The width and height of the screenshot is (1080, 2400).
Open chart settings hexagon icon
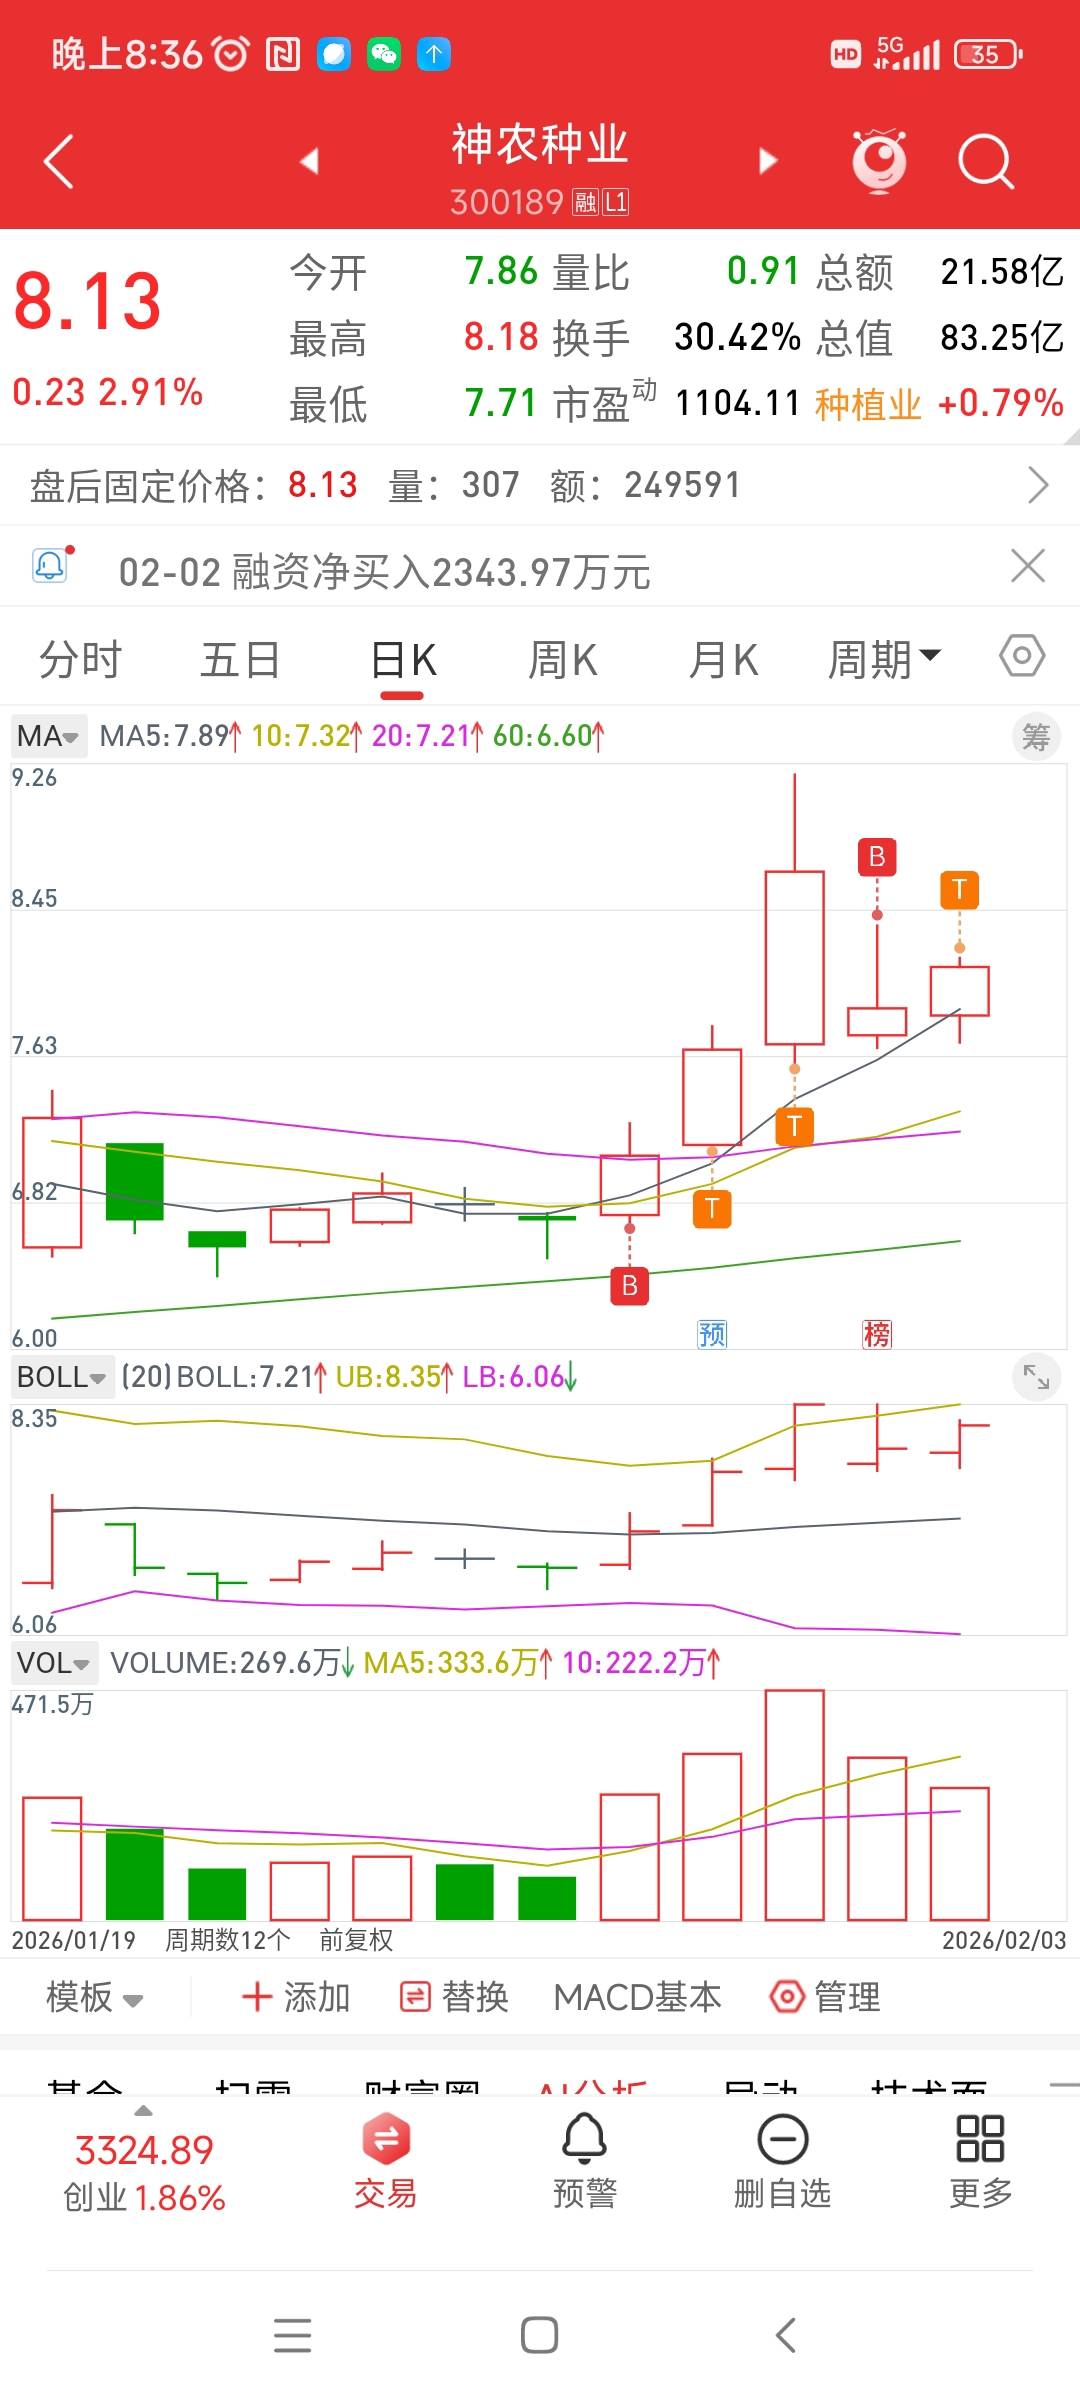pyautogui.click(x=1022, y=656)
